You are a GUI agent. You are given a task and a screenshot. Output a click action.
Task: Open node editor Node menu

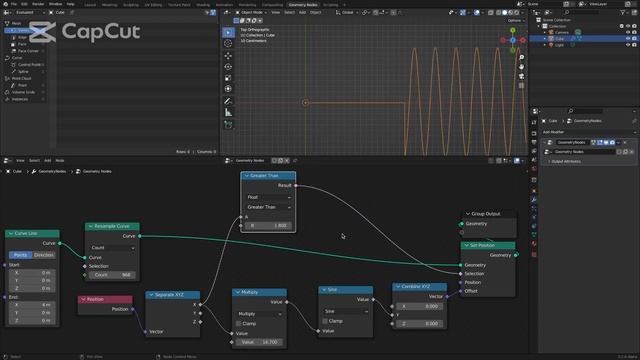tap(60, 161)
